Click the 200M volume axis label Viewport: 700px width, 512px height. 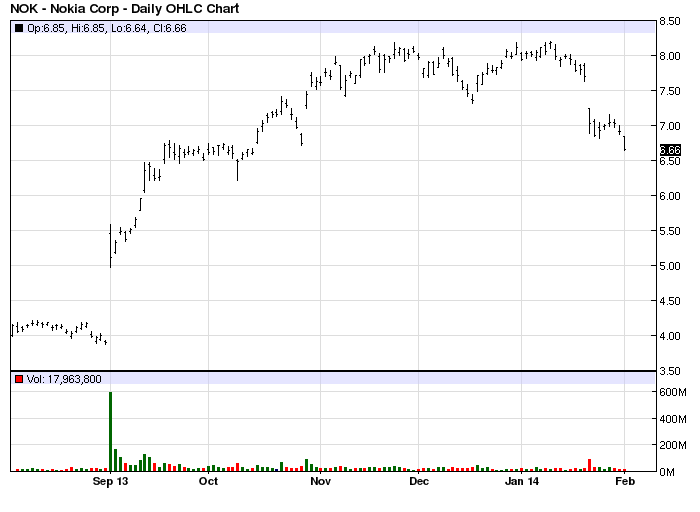tap(672, 445)
